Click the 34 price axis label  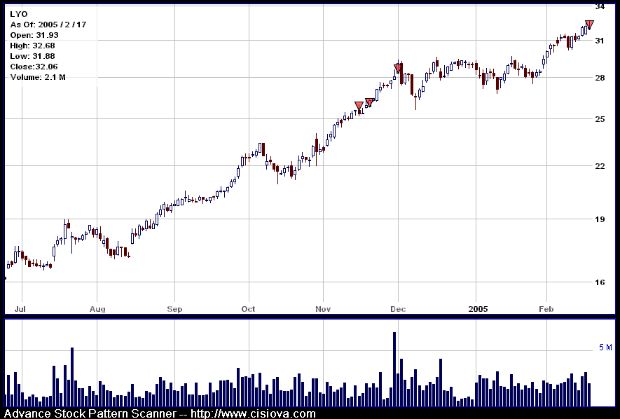[x=600, y=6]
